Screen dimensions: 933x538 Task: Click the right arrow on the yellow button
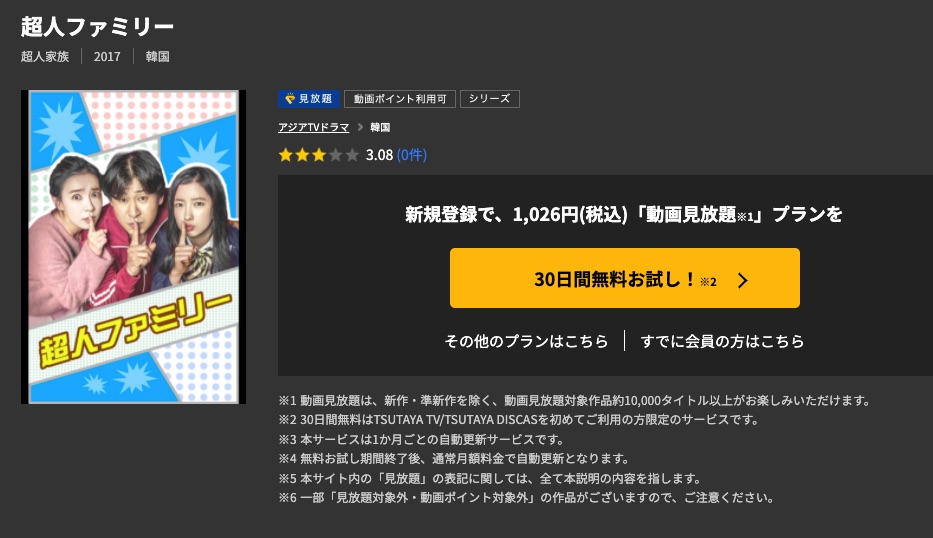743,280
